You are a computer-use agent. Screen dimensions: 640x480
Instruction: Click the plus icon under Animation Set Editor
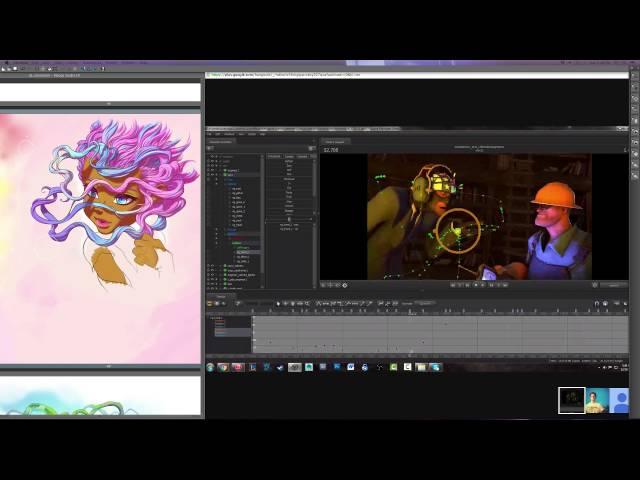coord(211,148)
